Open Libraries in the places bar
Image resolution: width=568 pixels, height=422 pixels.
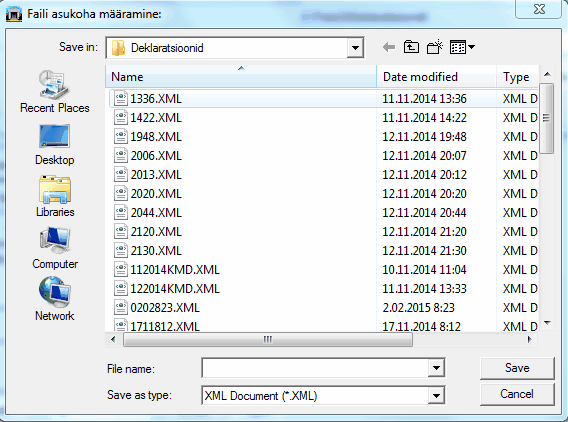coord(55,196)
